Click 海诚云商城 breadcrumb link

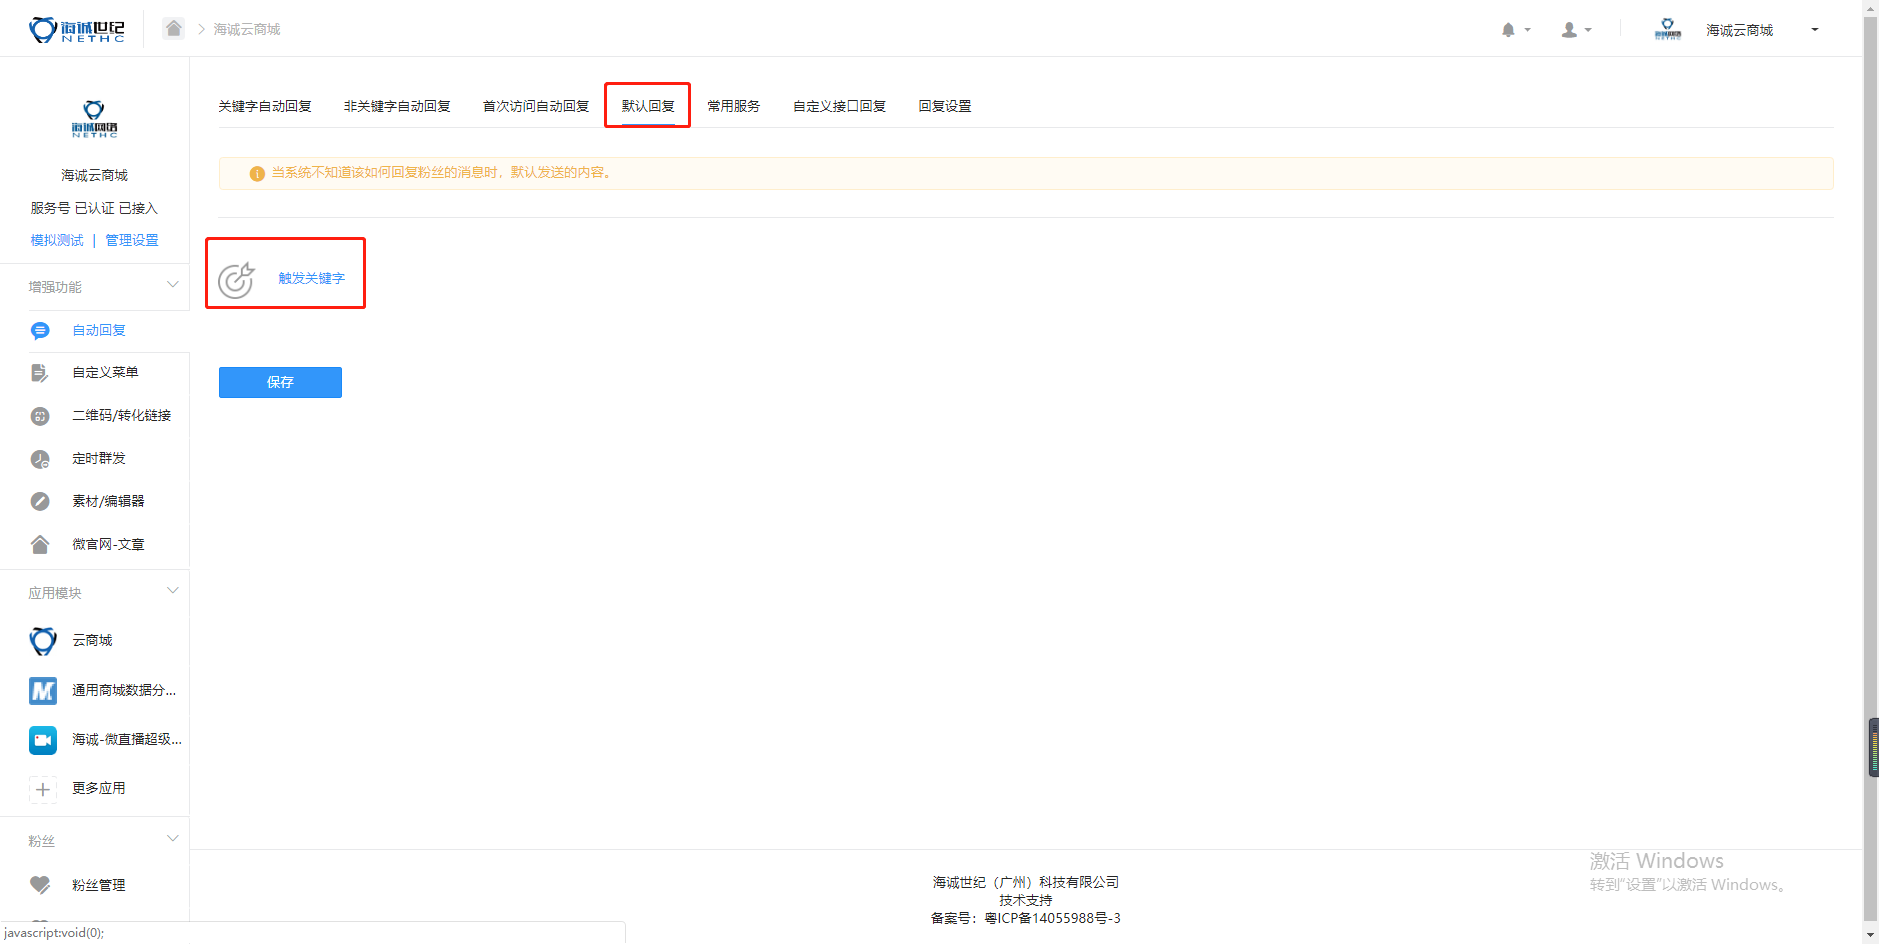click(x=247, y=30)
